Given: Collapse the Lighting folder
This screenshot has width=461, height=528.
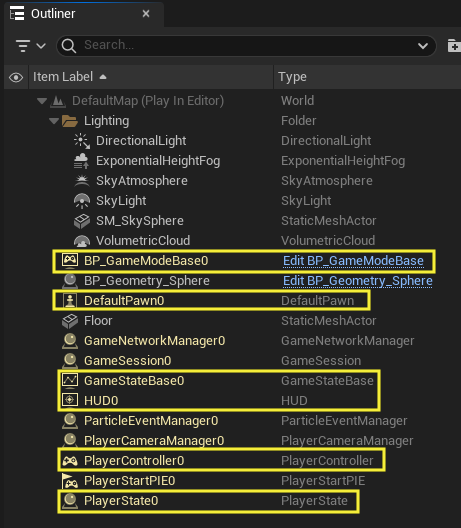Looking at the screenshot, I should (x=54, y=121).
